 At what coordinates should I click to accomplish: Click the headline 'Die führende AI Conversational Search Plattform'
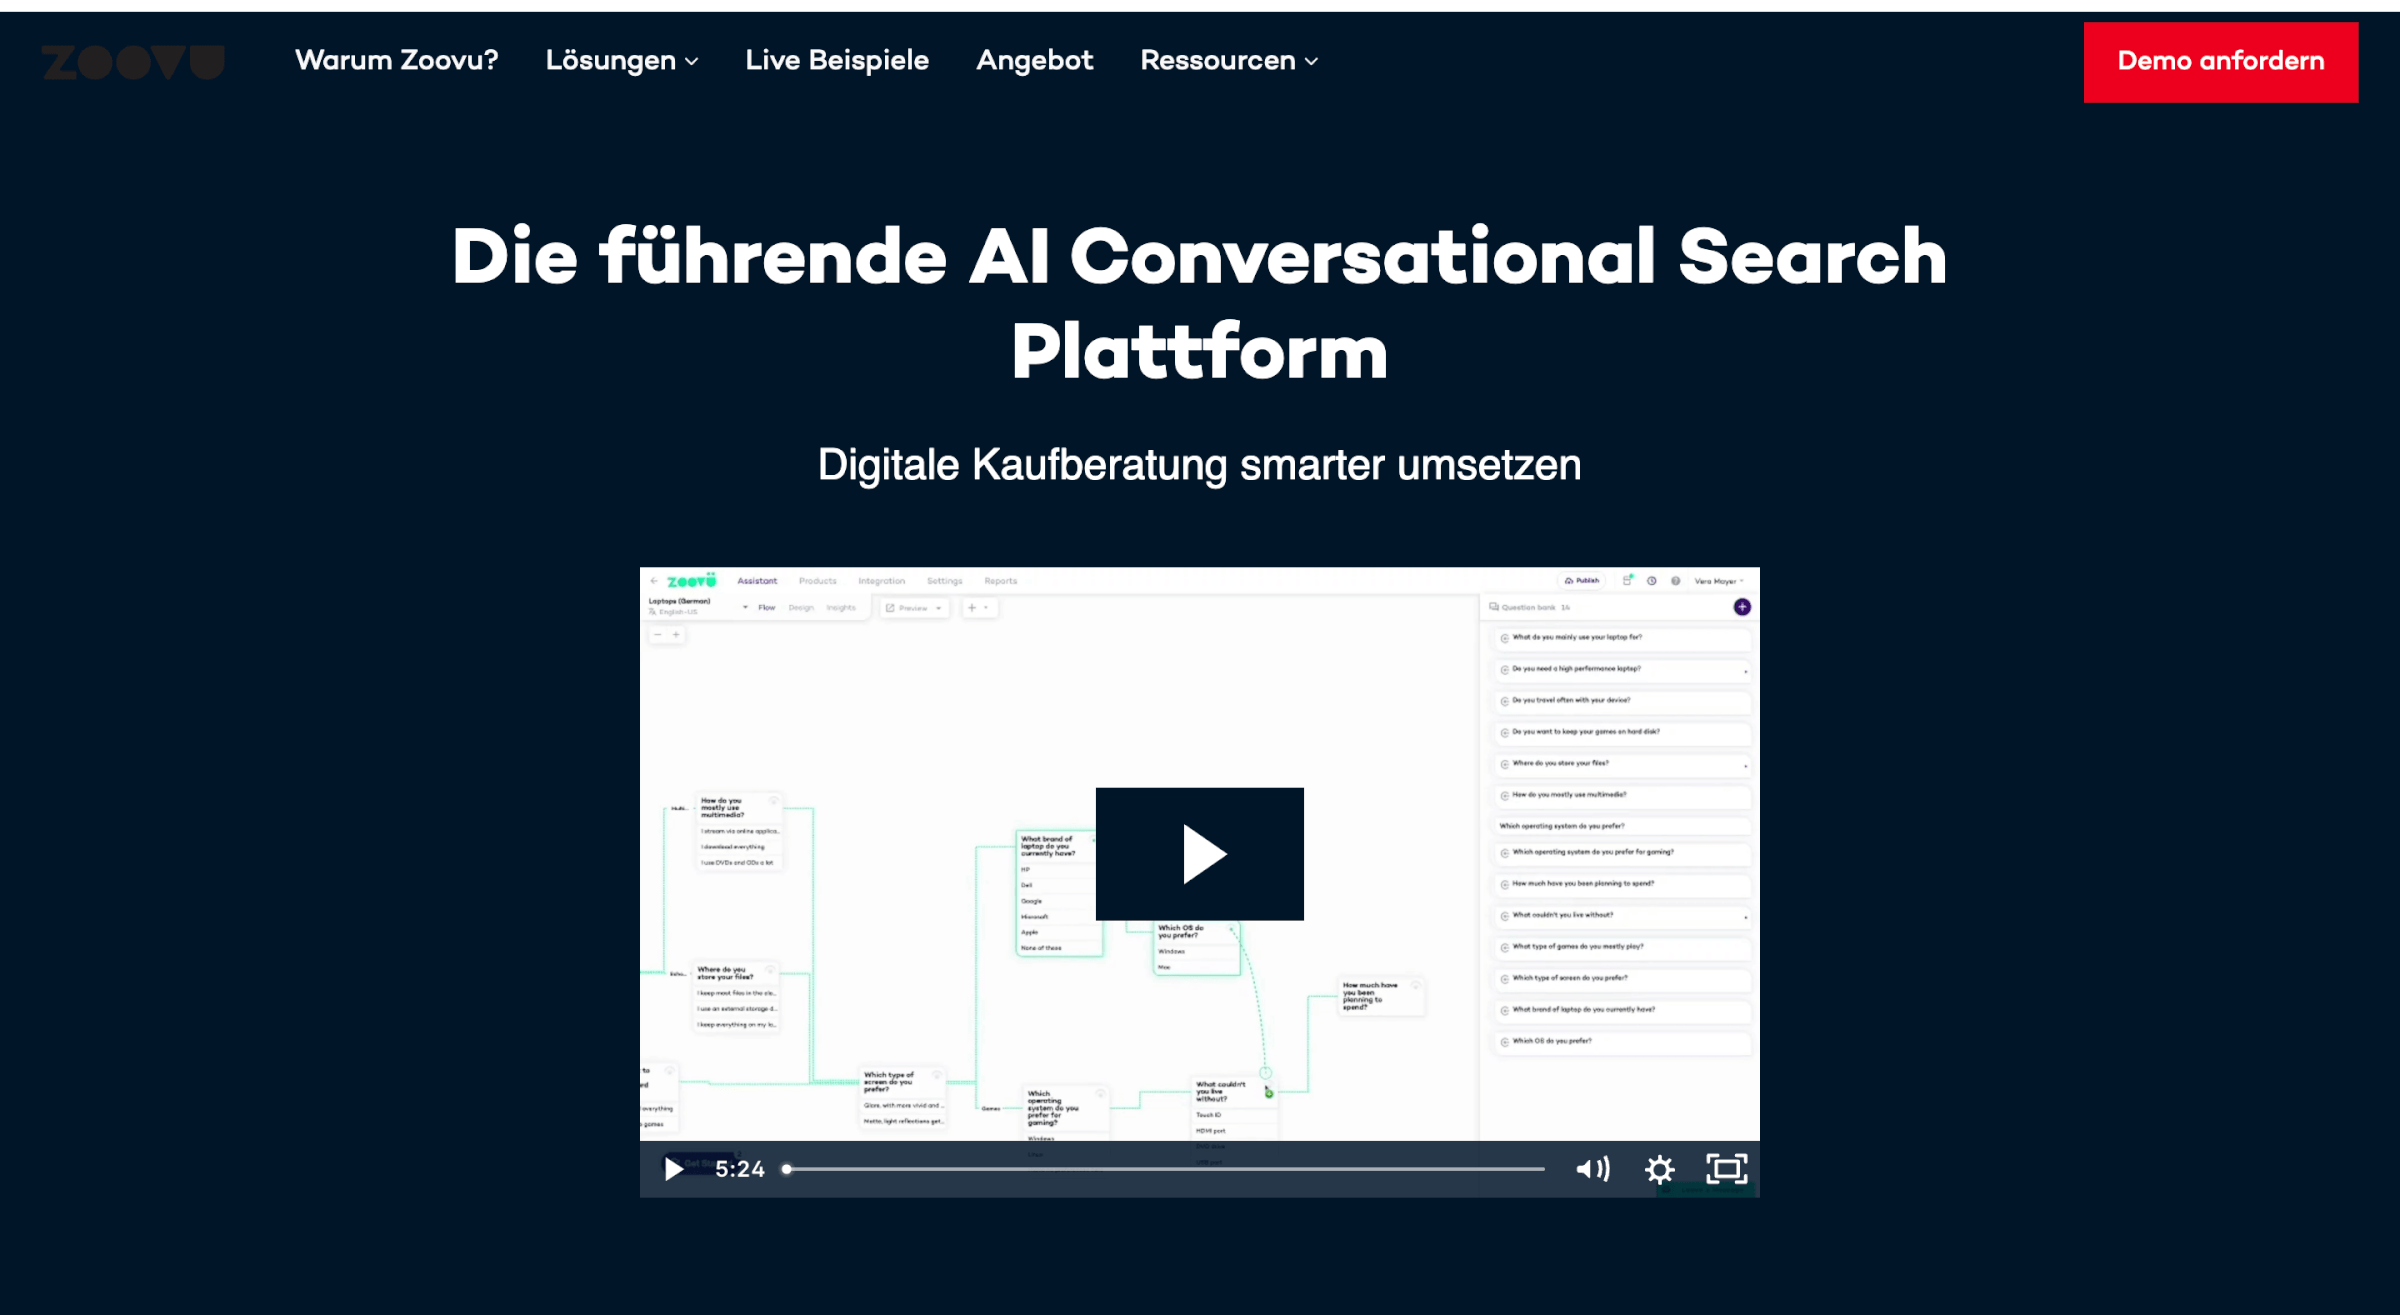point(1199,303)
